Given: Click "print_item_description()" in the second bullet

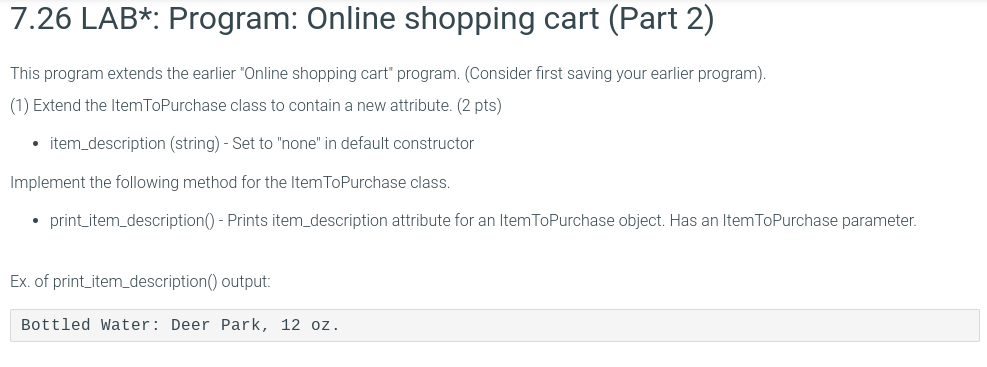Looking at the screenshot, I should click(132, 220).
